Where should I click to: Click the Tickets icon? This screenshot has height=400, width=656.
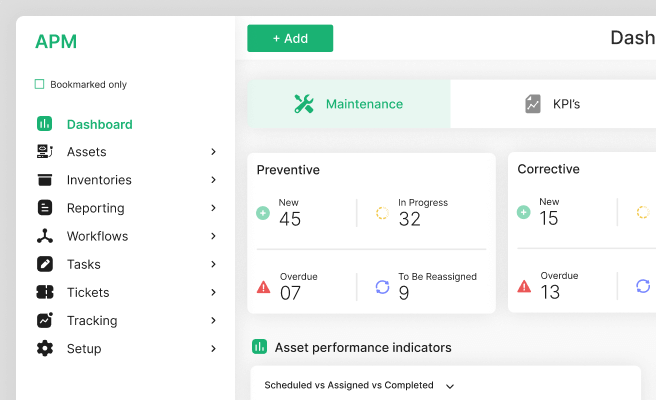(45, 292)
